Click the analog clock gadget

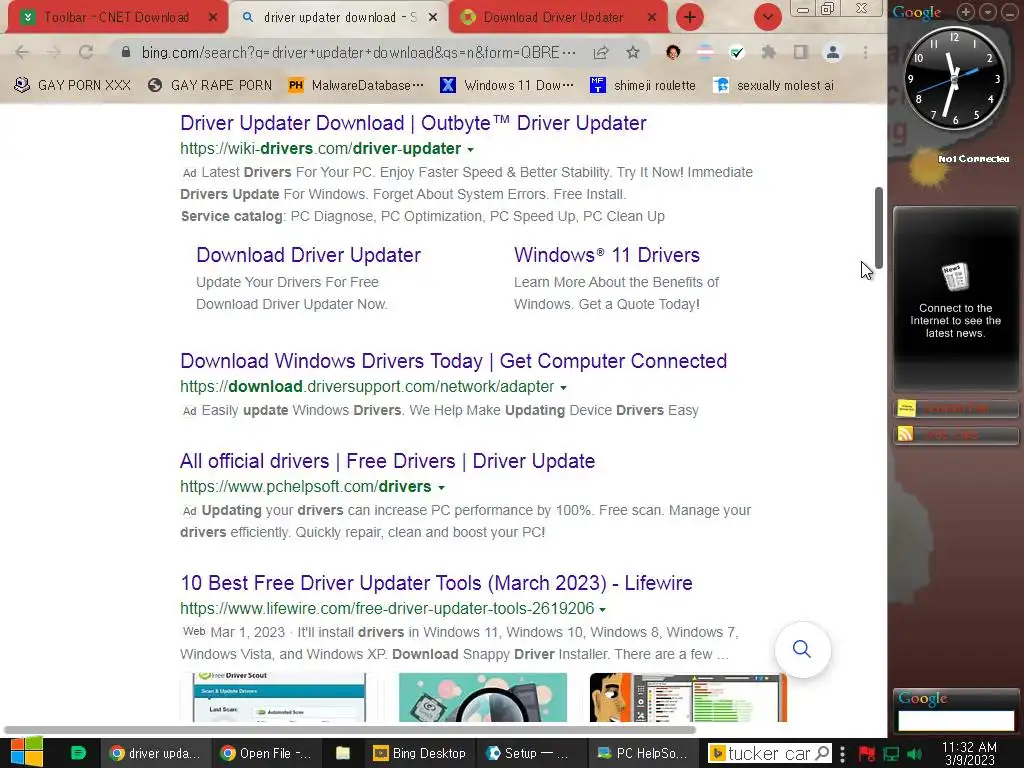click(x=953, y=78)
